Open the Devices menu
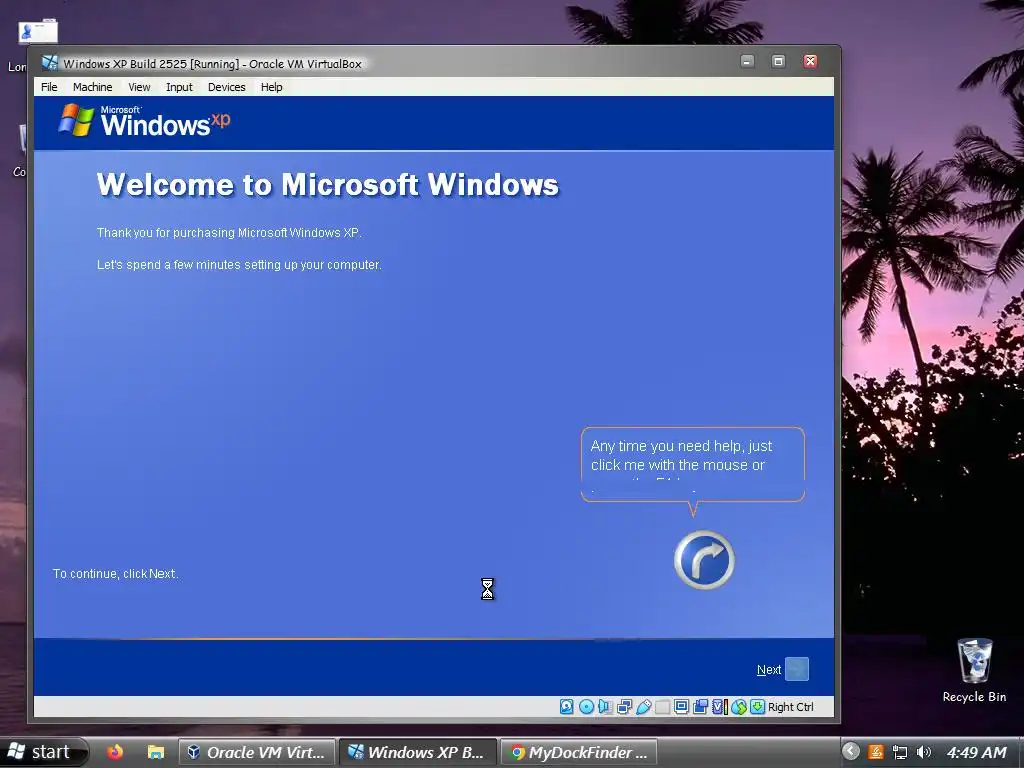 (227, 87)
